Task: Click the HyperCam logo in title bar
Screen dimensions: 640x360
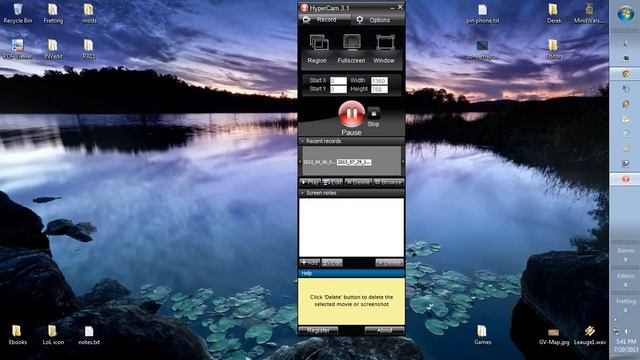Action: pyautogui.click(x=304, y=8)
